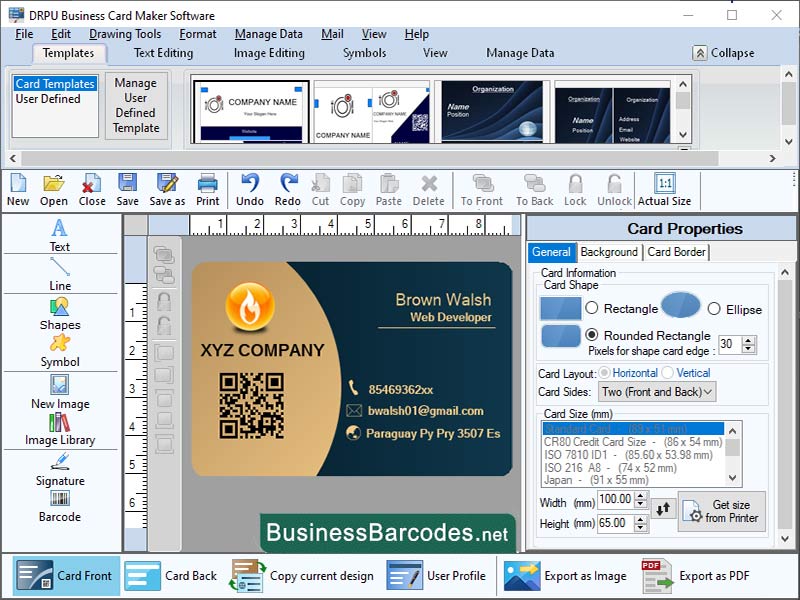Switch to the Background tab
800x600 pixels.
pos(609,252)
